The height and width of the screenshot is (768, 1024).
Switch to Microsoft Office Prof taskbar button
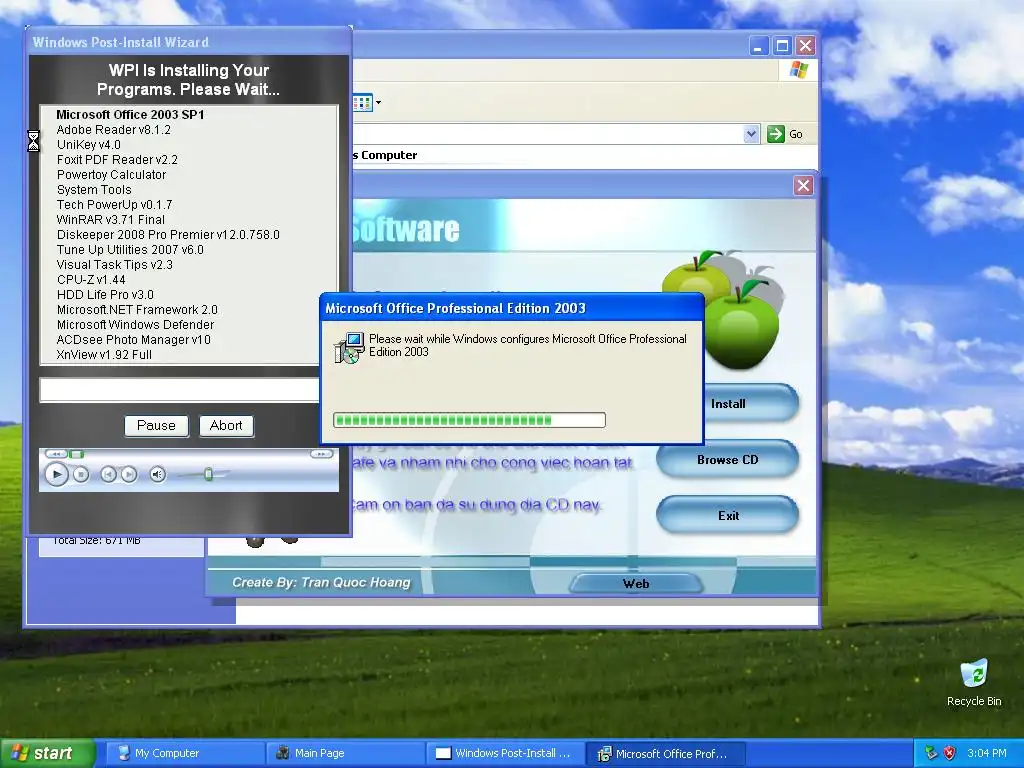pos(665,754)
